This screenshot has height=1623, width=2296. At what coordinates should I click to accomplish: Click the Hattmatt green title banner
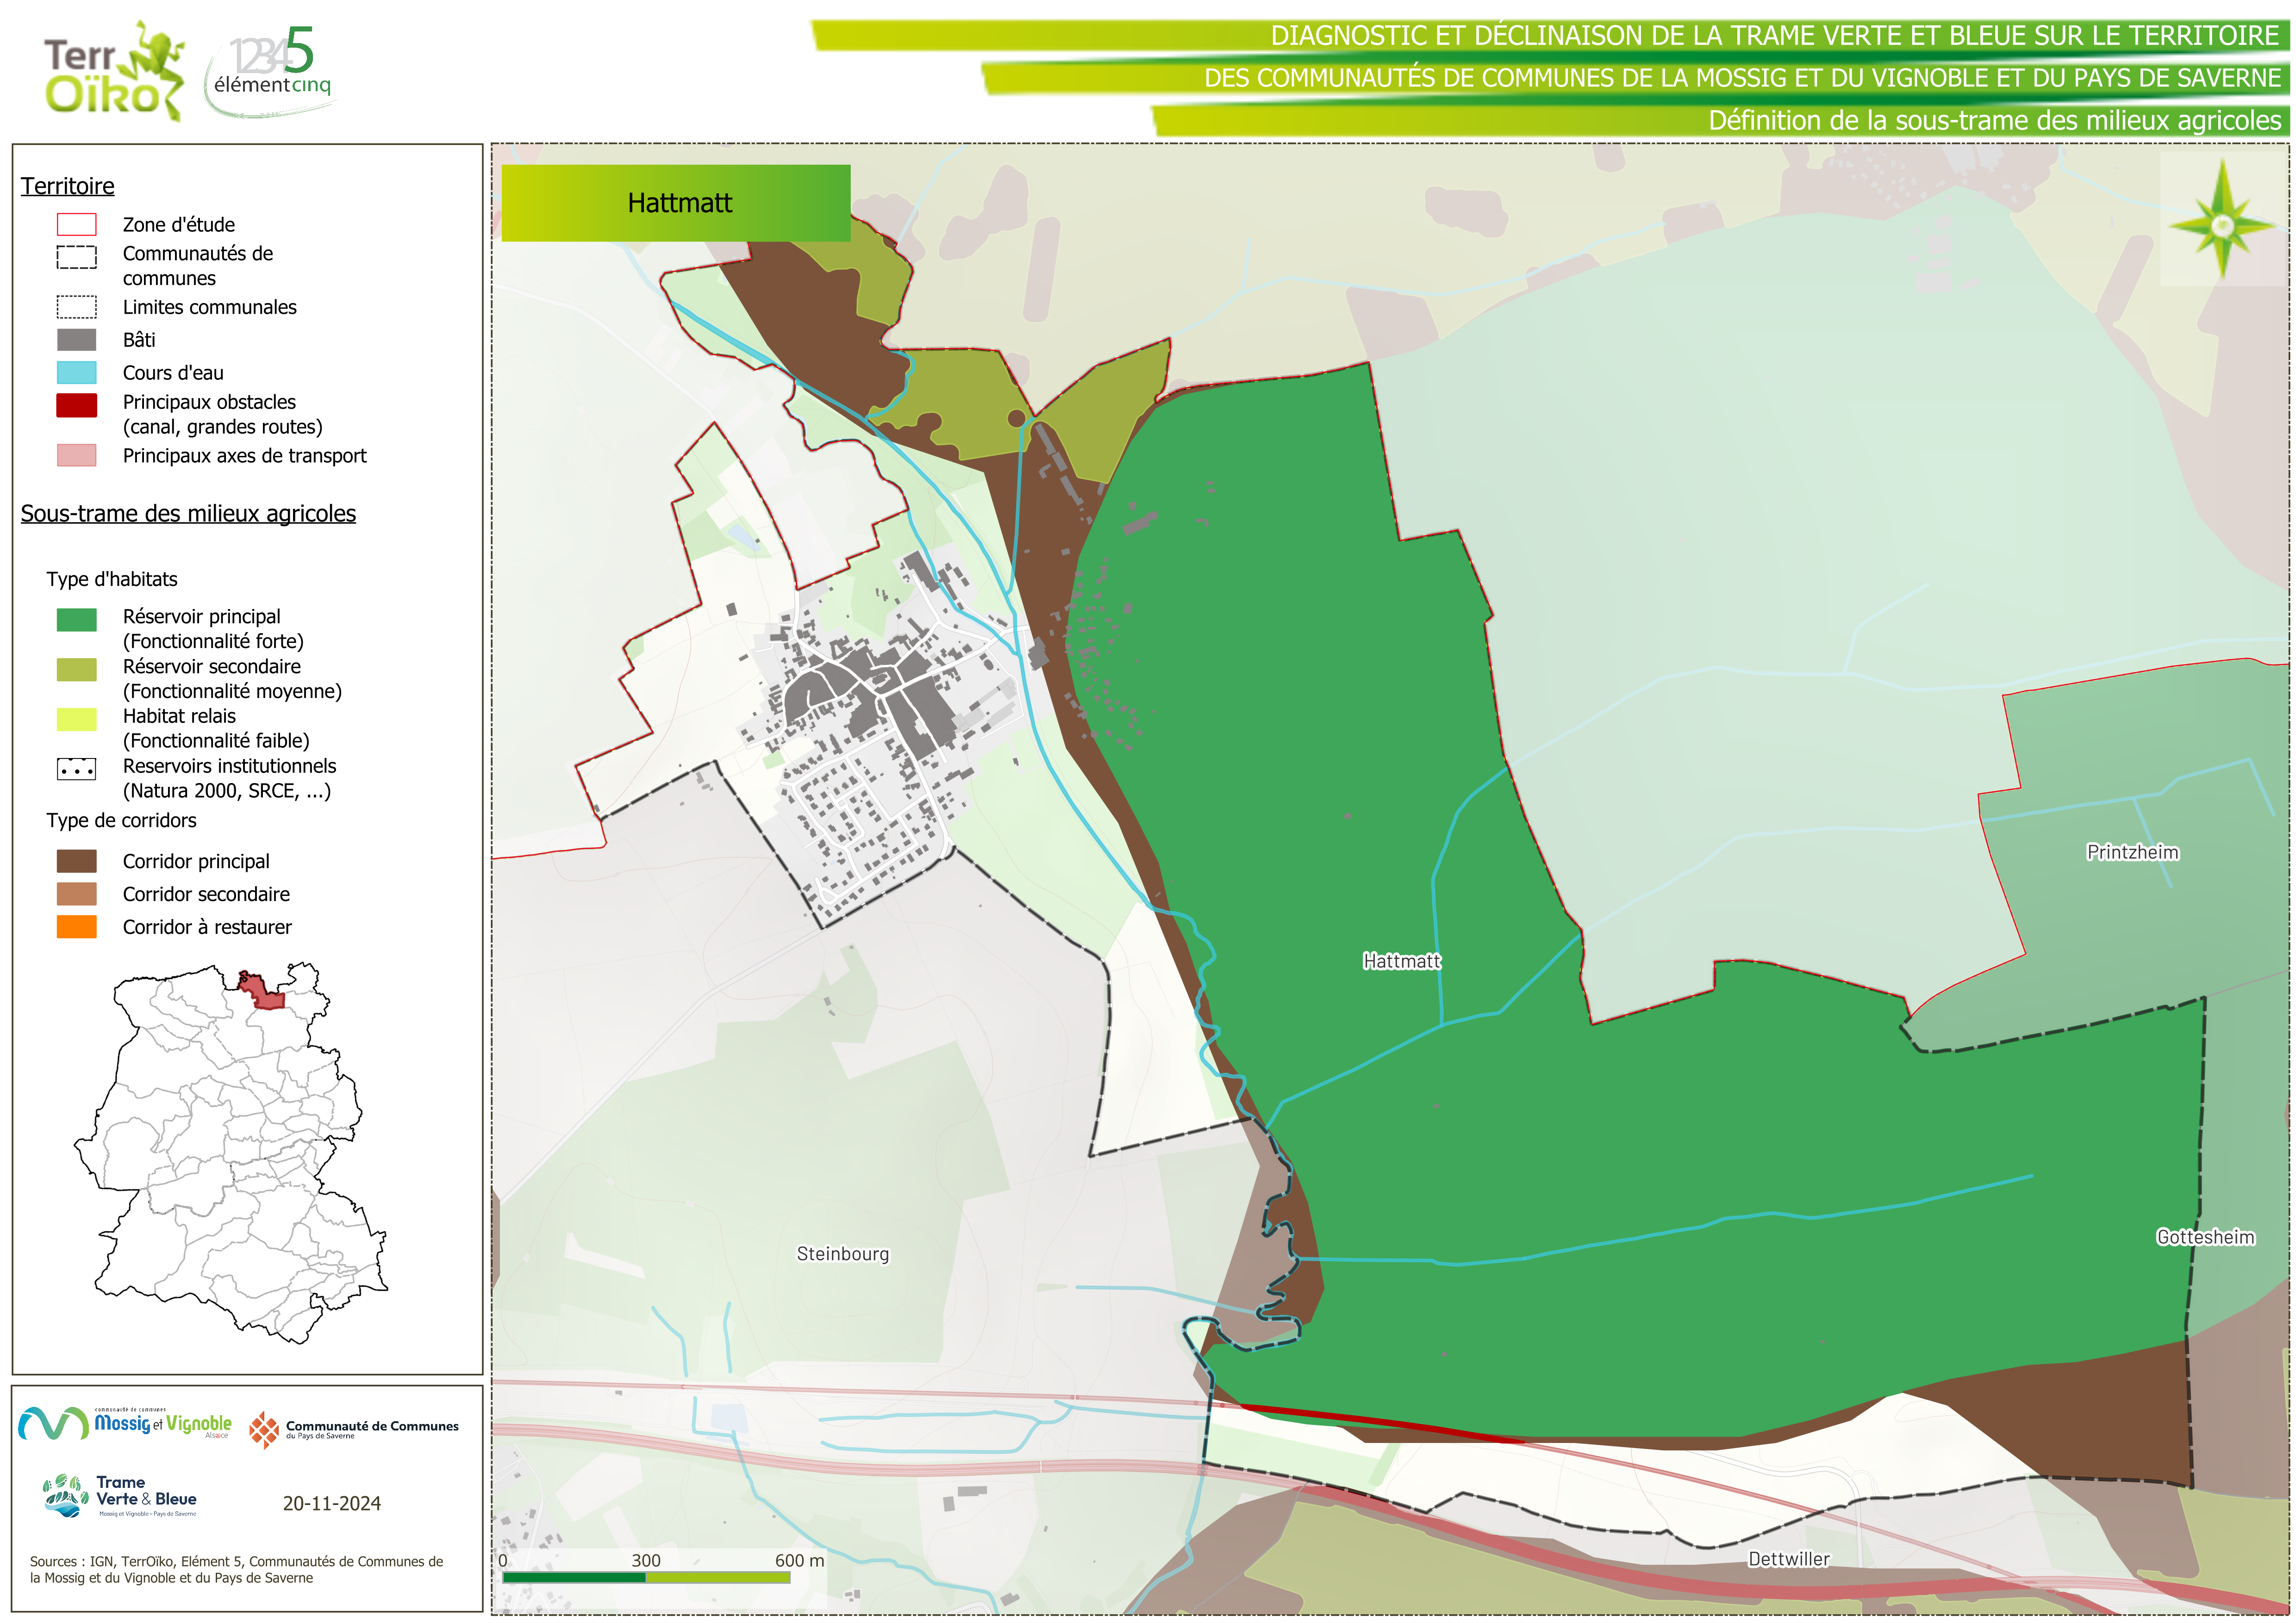676,203
